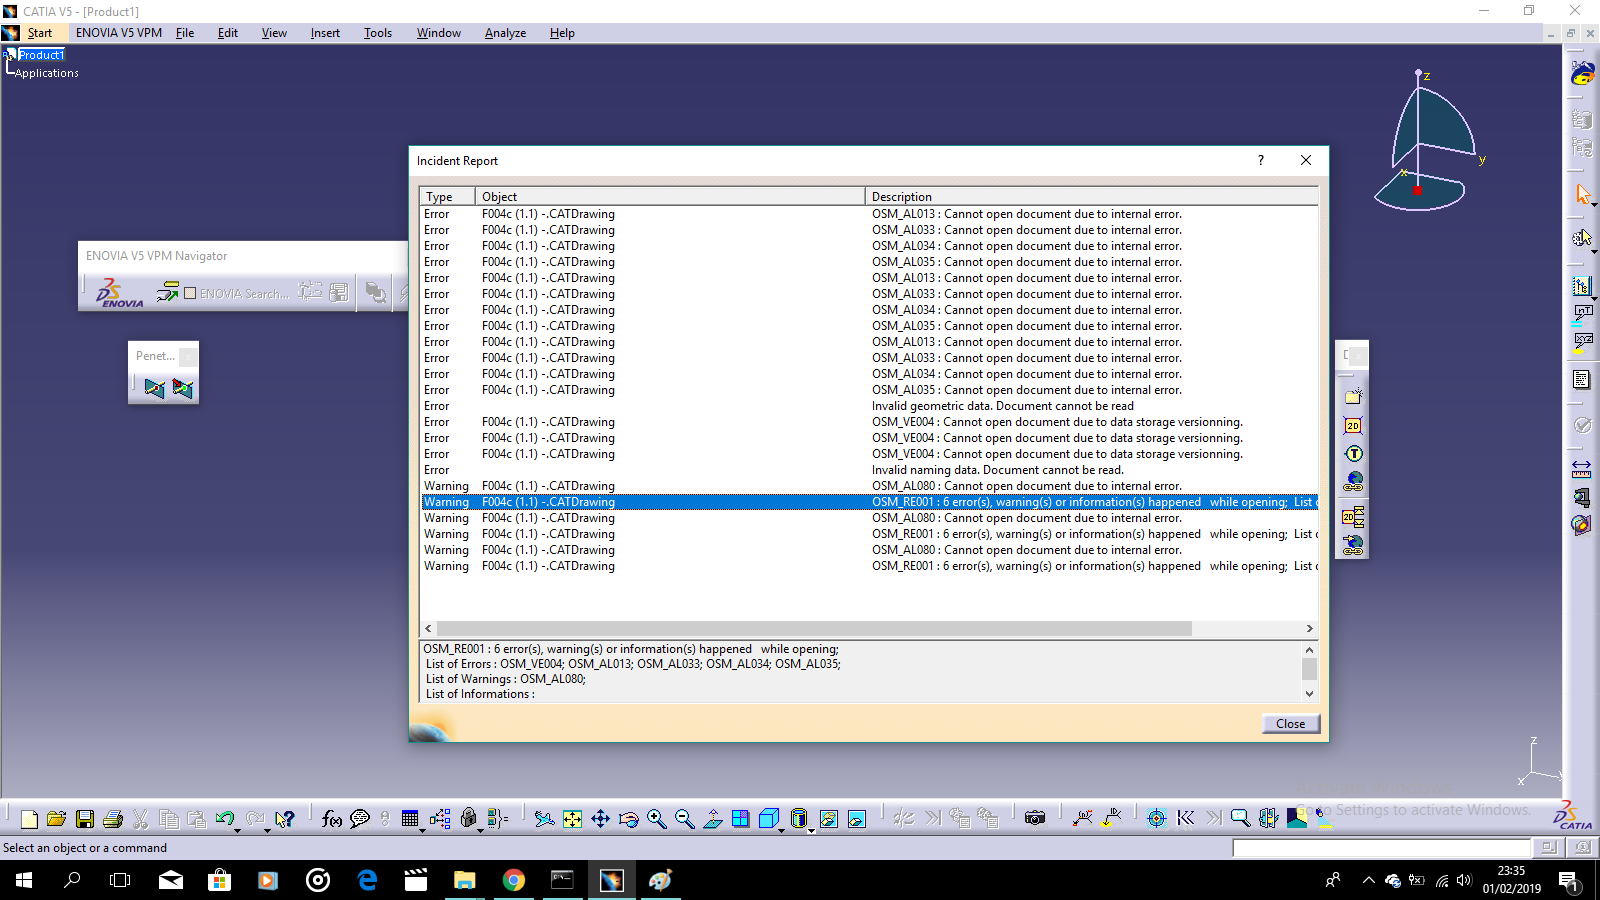Screen dimensions: 1600x900
Task: Click the Print icon in toolbar
Action: pos(113,819)
